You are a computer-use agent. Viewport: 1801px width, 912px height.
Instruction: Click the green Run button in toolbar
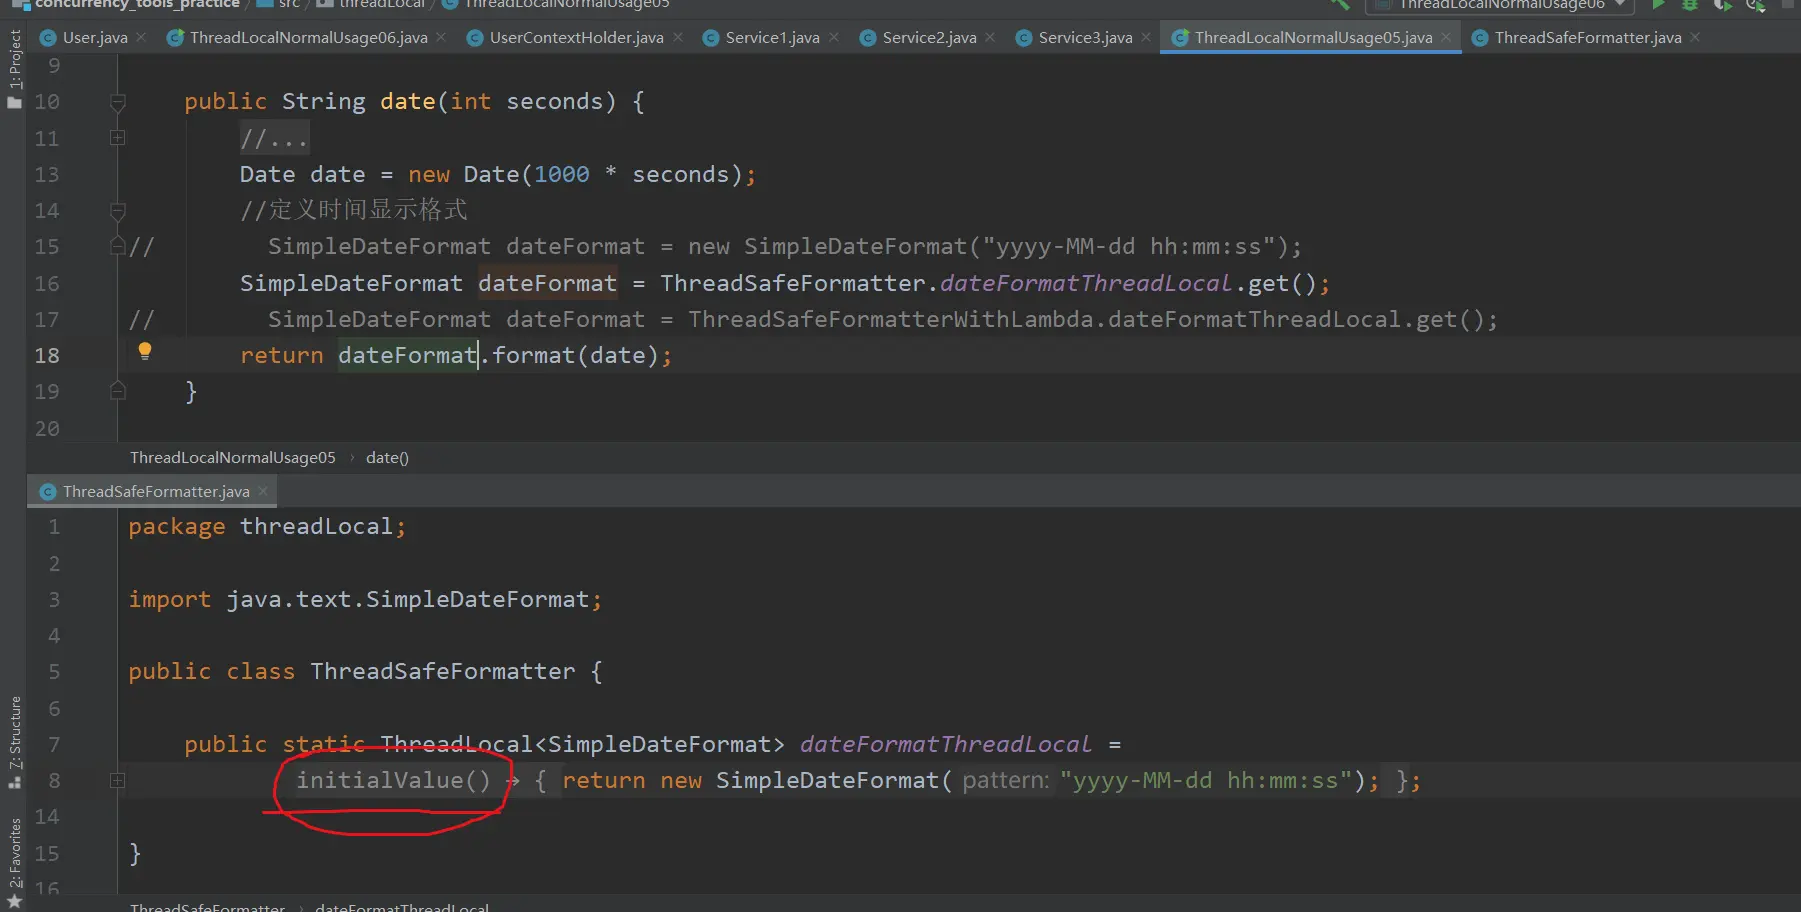click(x=1658, y=5)
